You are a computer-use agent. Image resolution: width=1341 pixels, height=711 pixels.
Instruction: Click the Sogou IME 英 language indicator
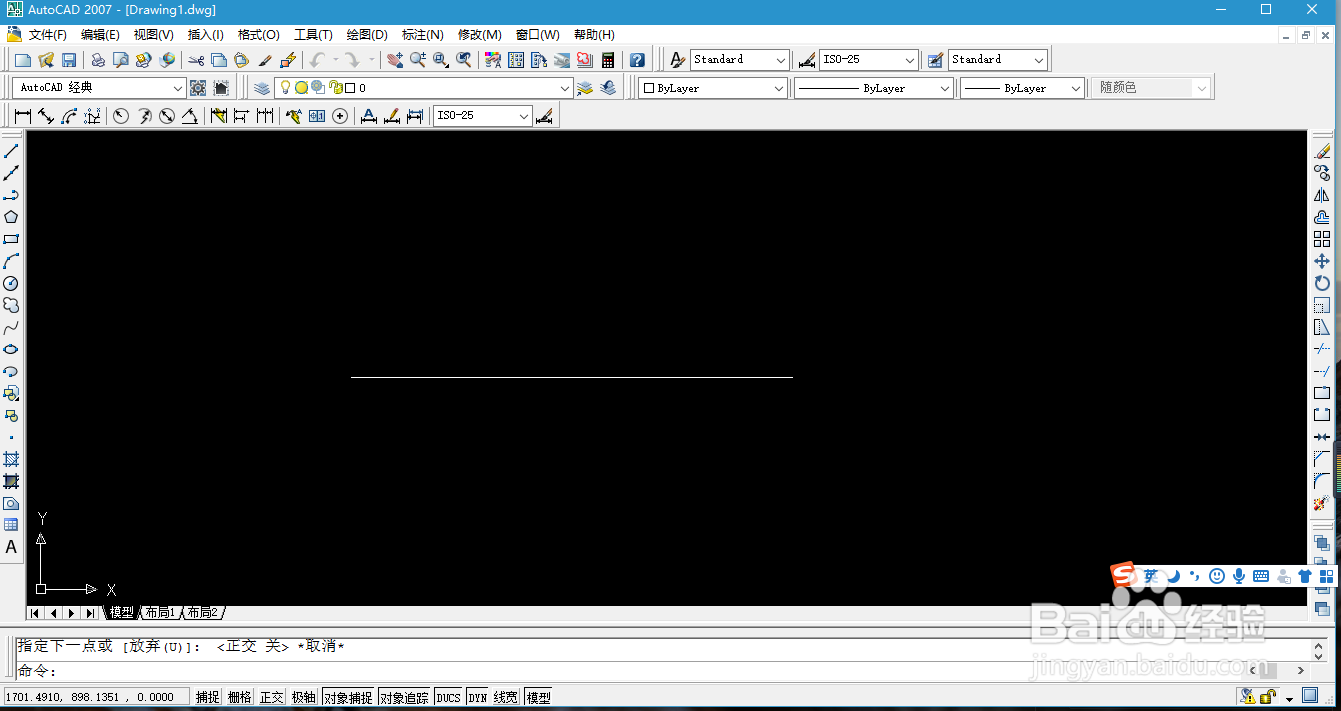tap(1151, 576)
